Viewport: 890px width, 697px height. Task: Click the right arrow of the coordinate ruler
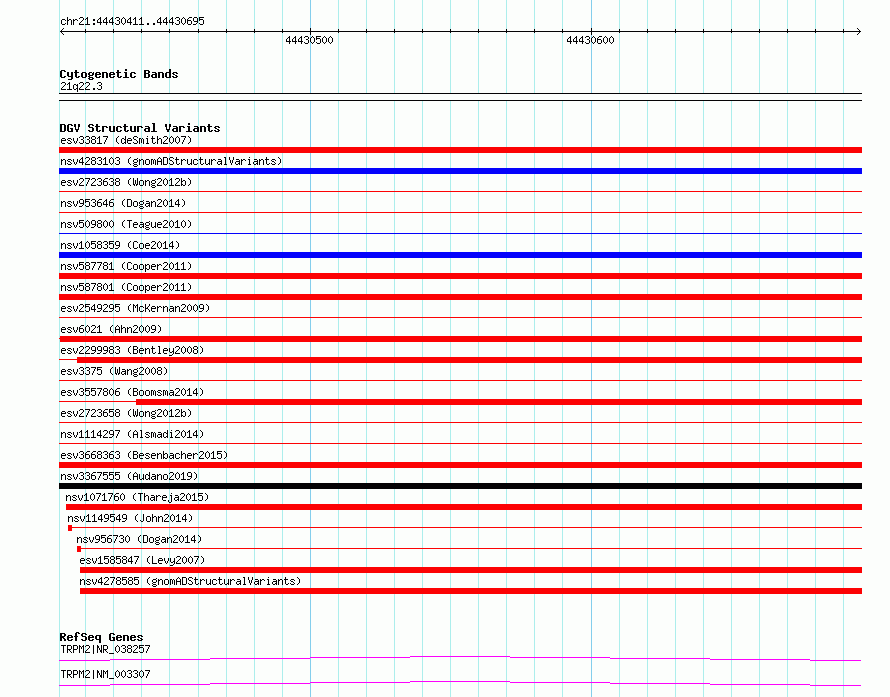coord(859,31)
